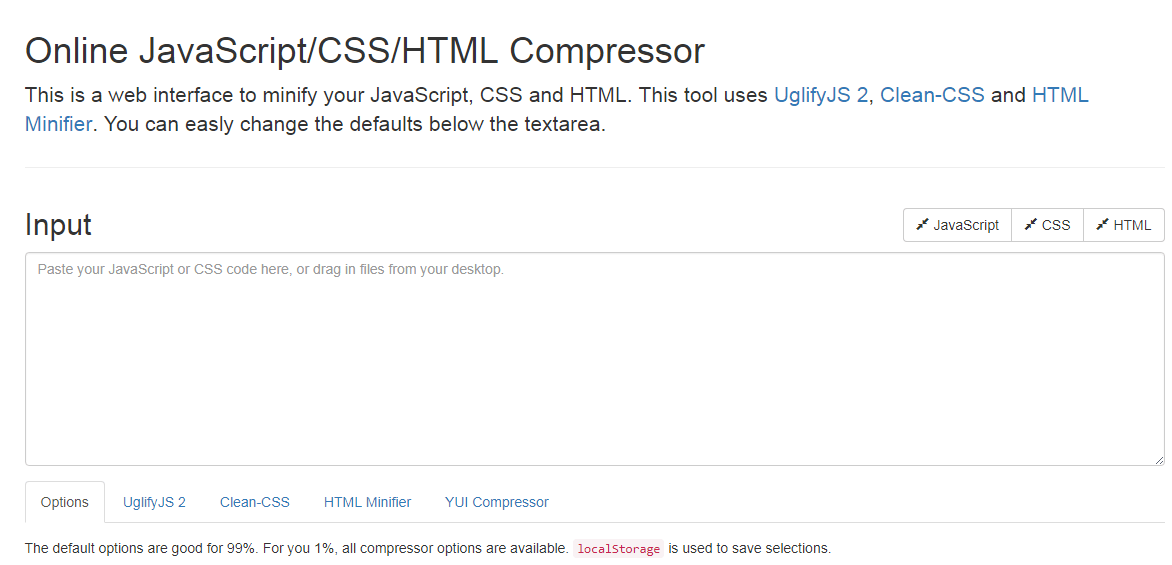This screenshot has width=1172, height=565.
Task: Click the textarea resize handle corner
Action: tap(1158, 460)
